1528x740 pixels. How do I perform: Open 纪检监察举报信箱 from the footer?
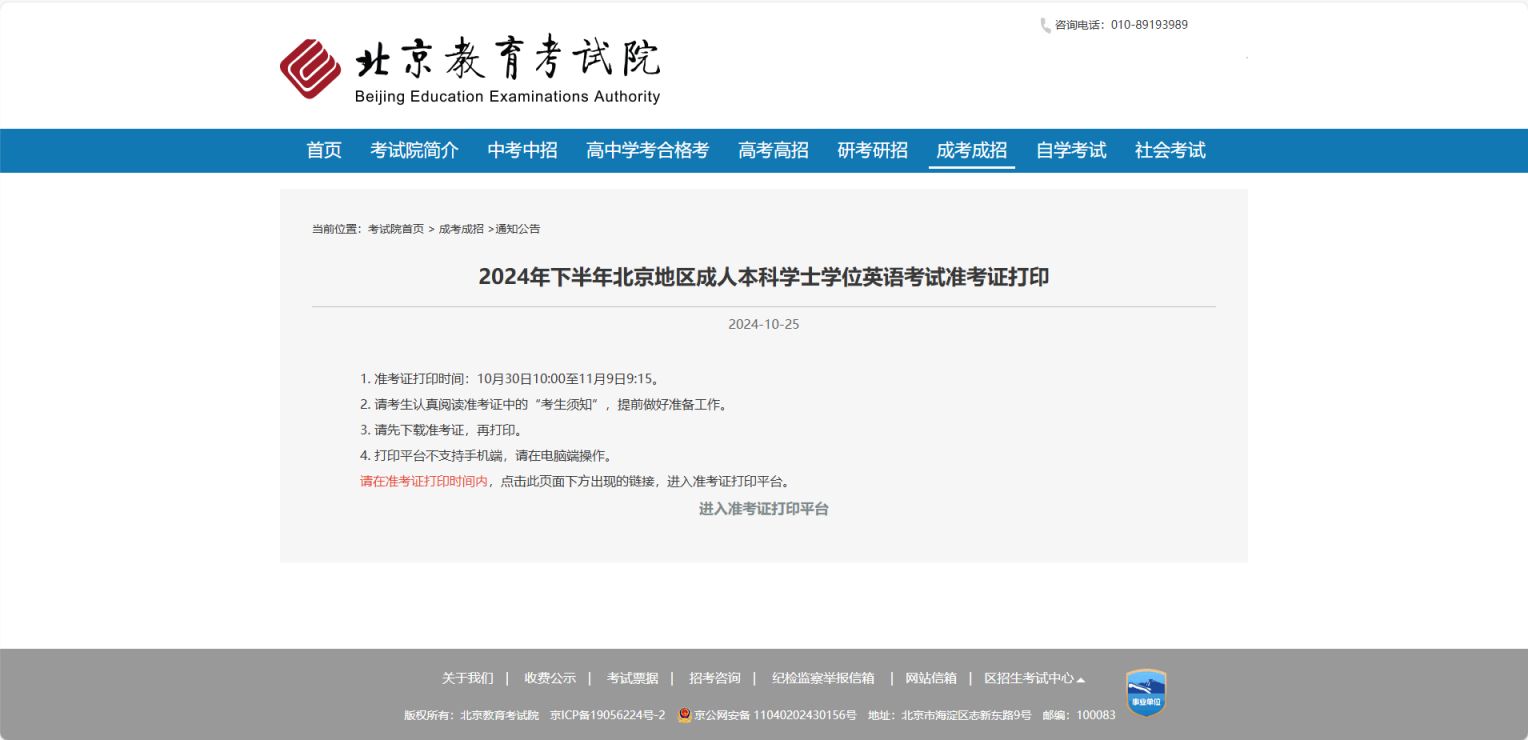(x=821, y=678)
